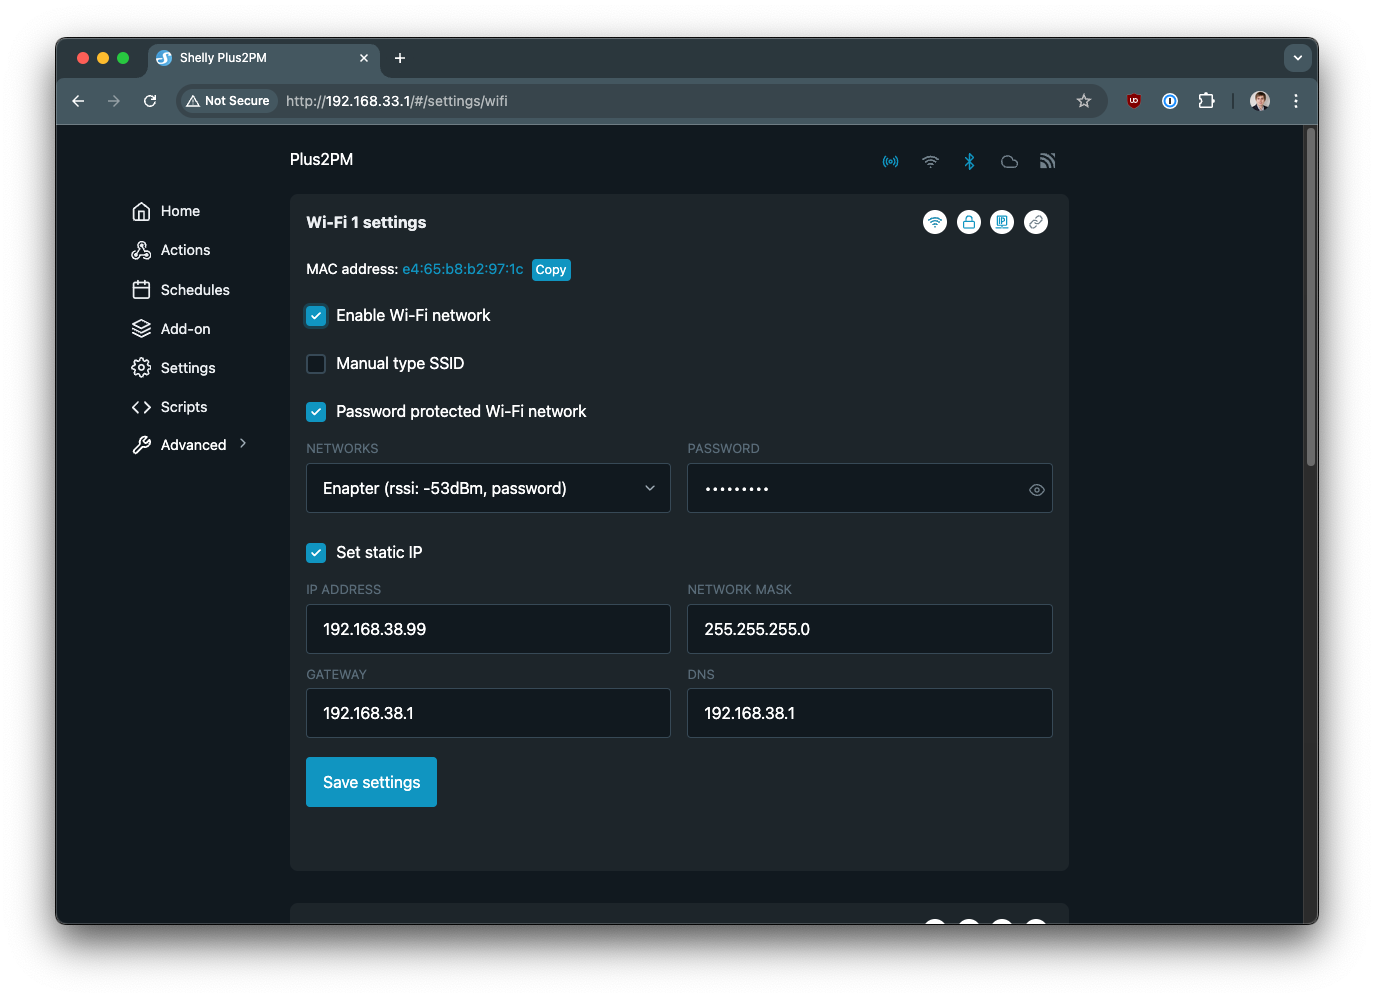Click the Plus2PM device title
Screen dimensions: 1374x998
click(321, 159)
